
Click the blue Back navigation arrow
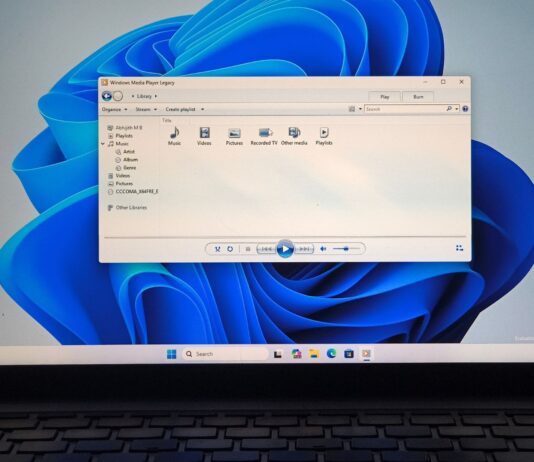point(107,96)
